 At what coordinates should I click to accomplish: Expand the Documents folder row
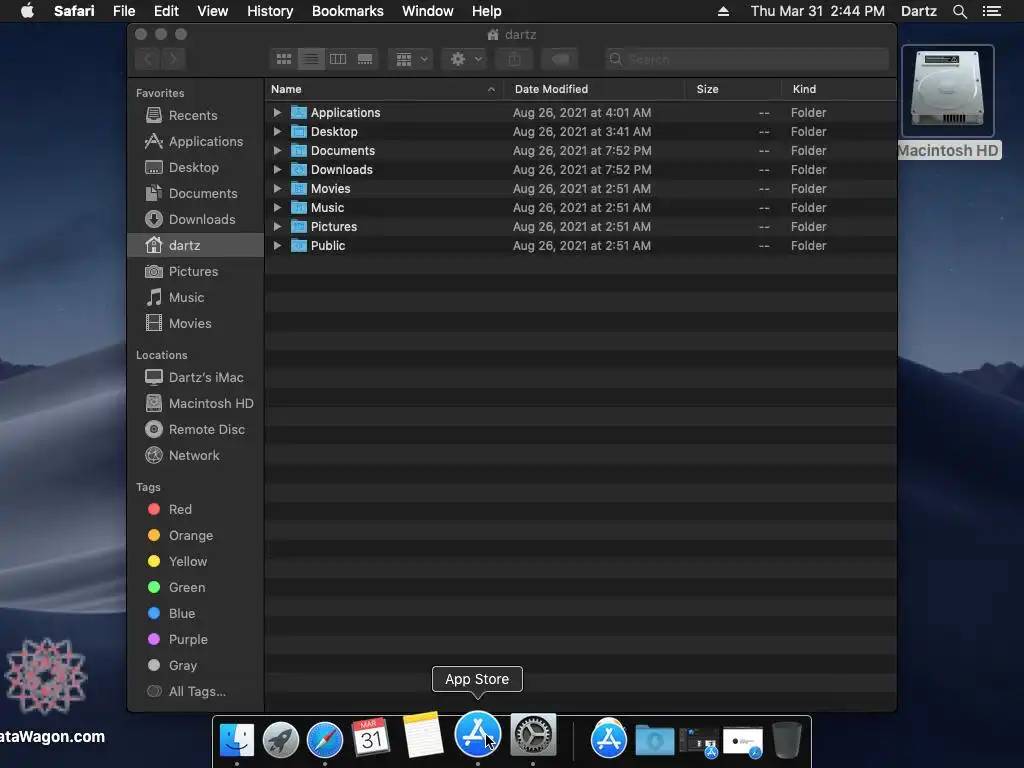pos(277,150)
